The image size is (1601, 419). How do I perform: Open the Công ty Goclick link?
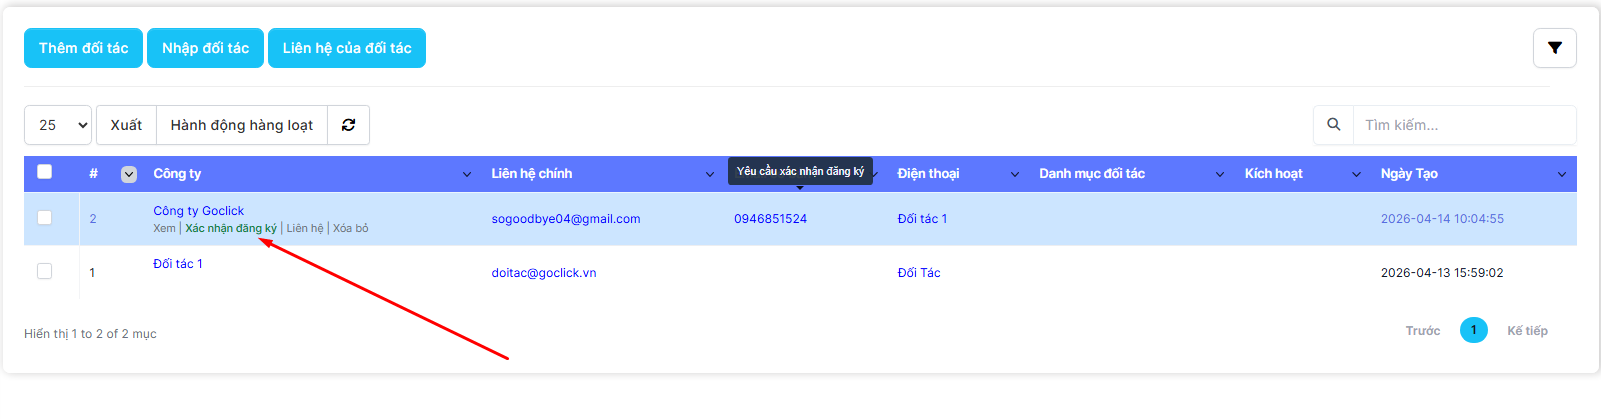click(x=198, y=211)
